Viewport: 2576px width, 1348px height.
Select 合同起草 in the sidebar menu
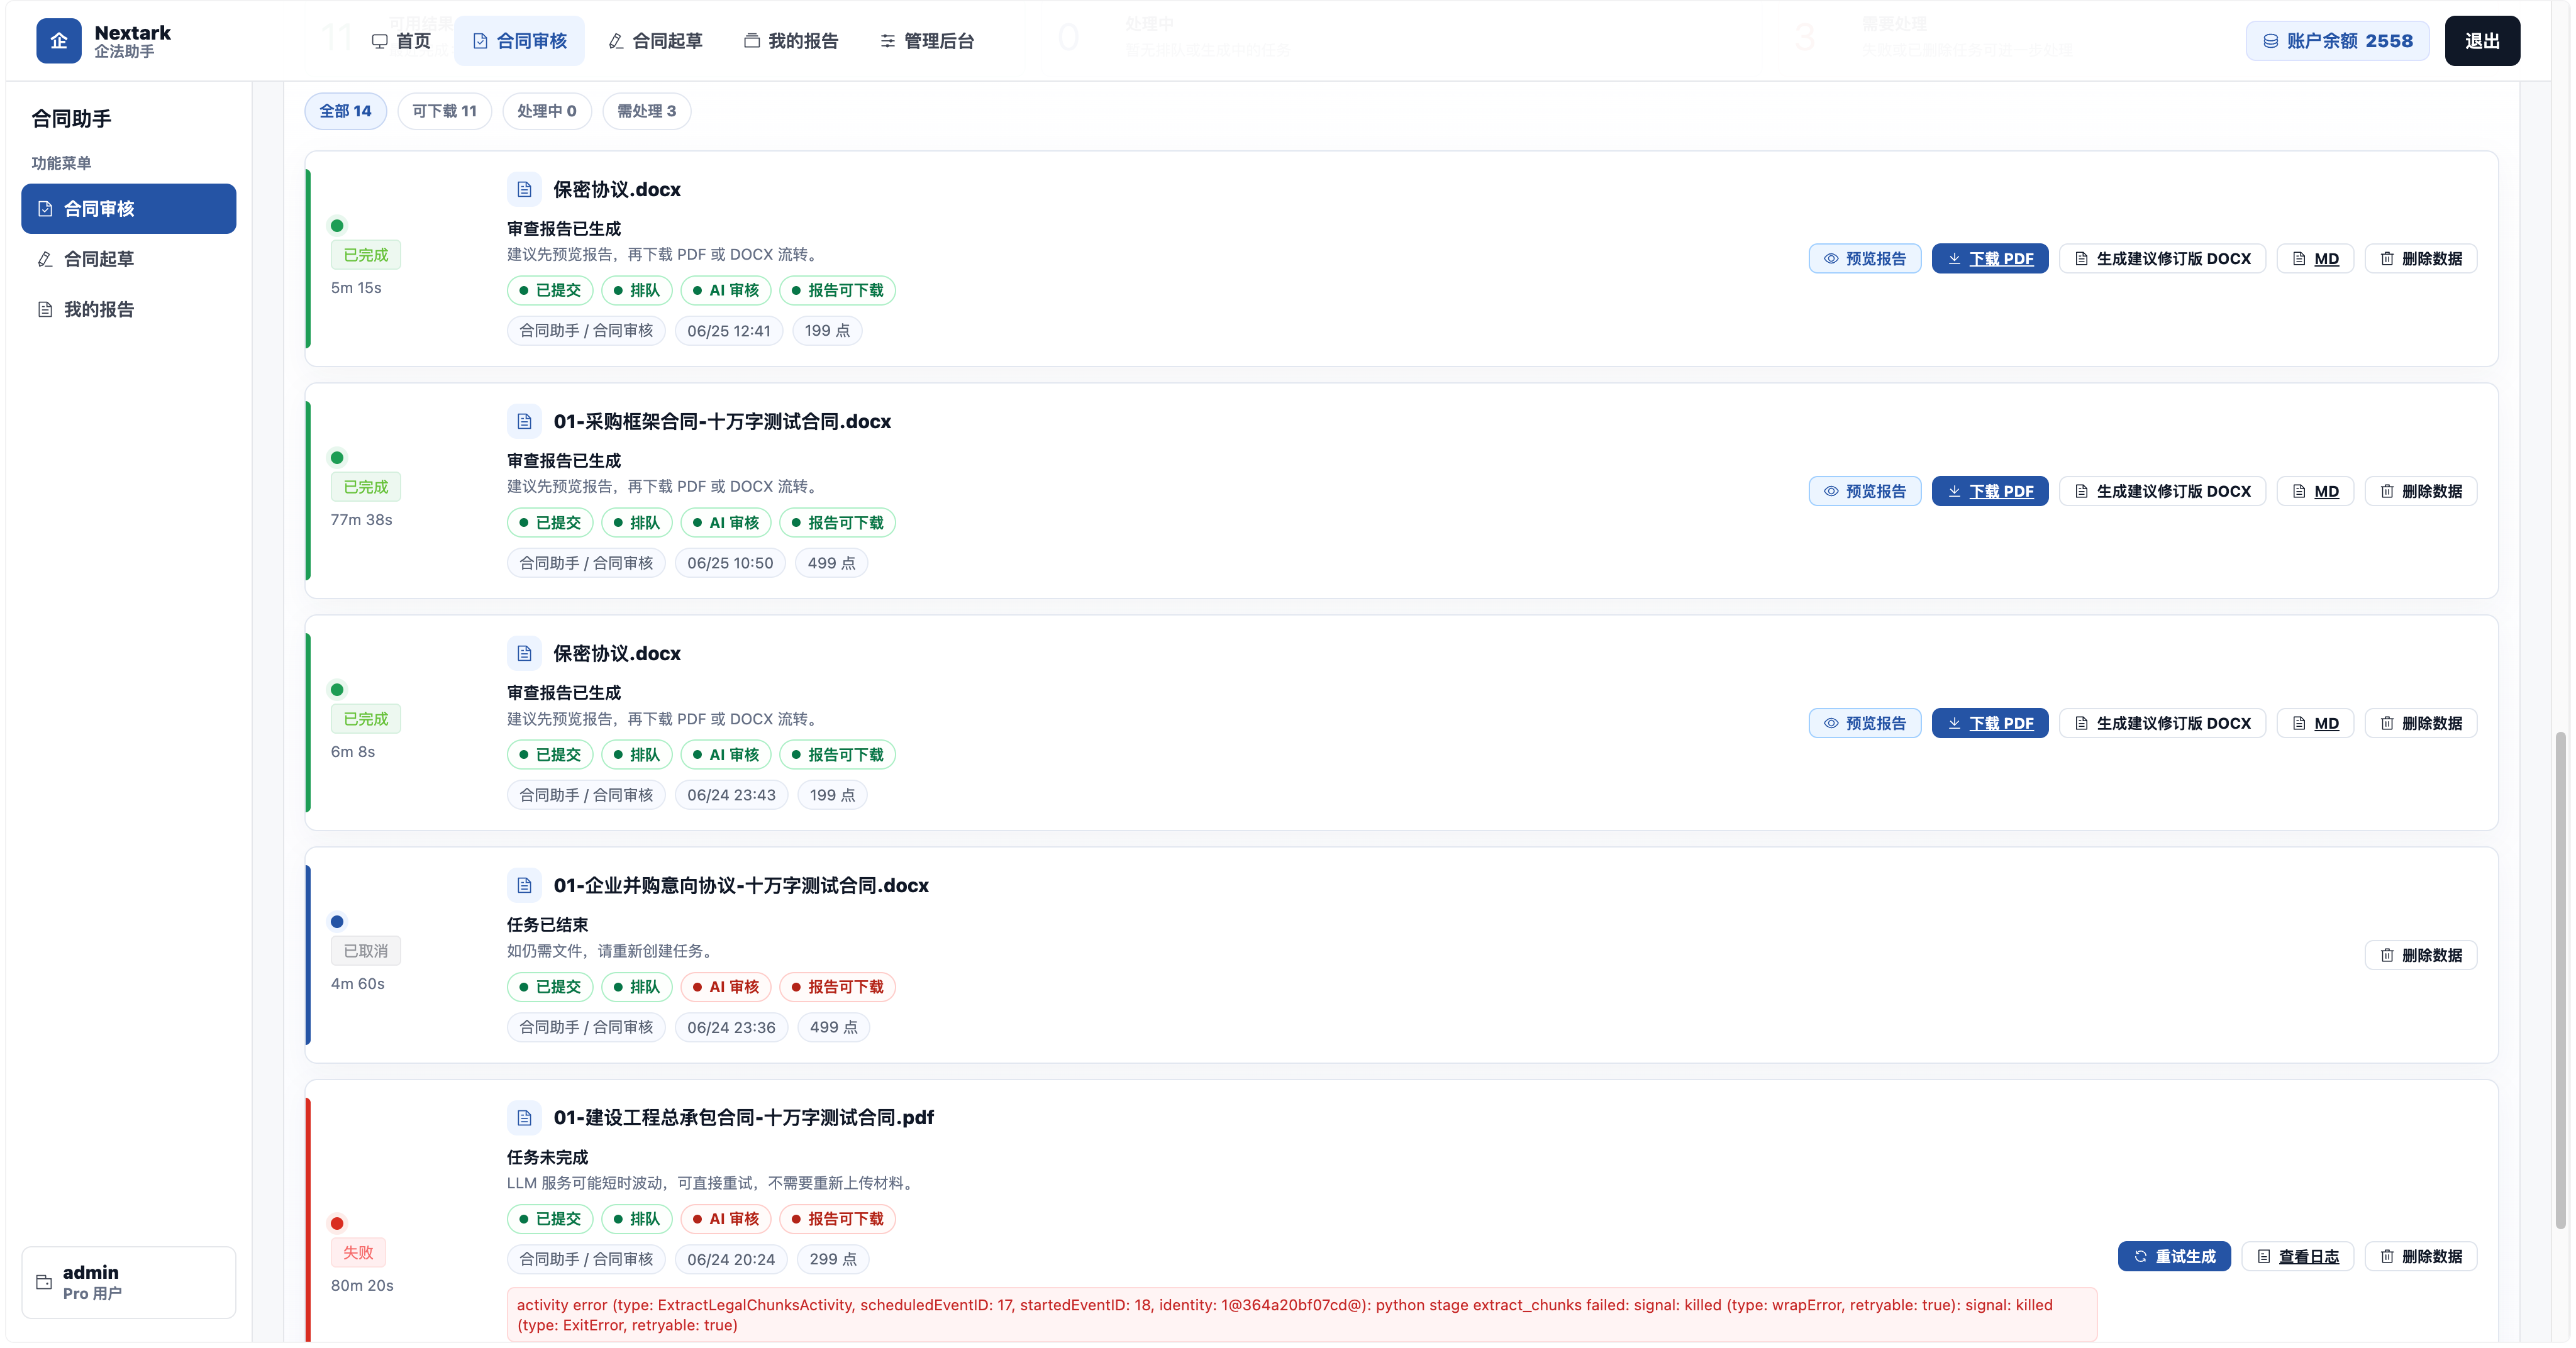coord(129,259)
